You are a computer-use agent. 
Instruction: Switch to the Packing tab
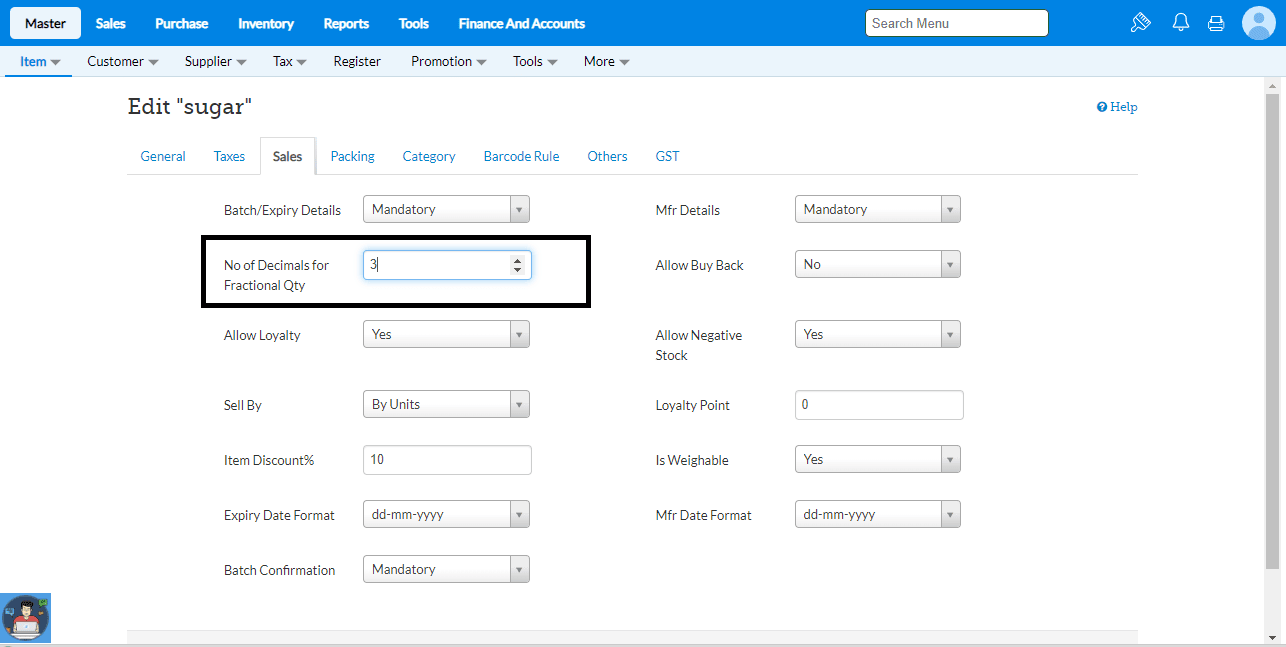tap(352, 156)
